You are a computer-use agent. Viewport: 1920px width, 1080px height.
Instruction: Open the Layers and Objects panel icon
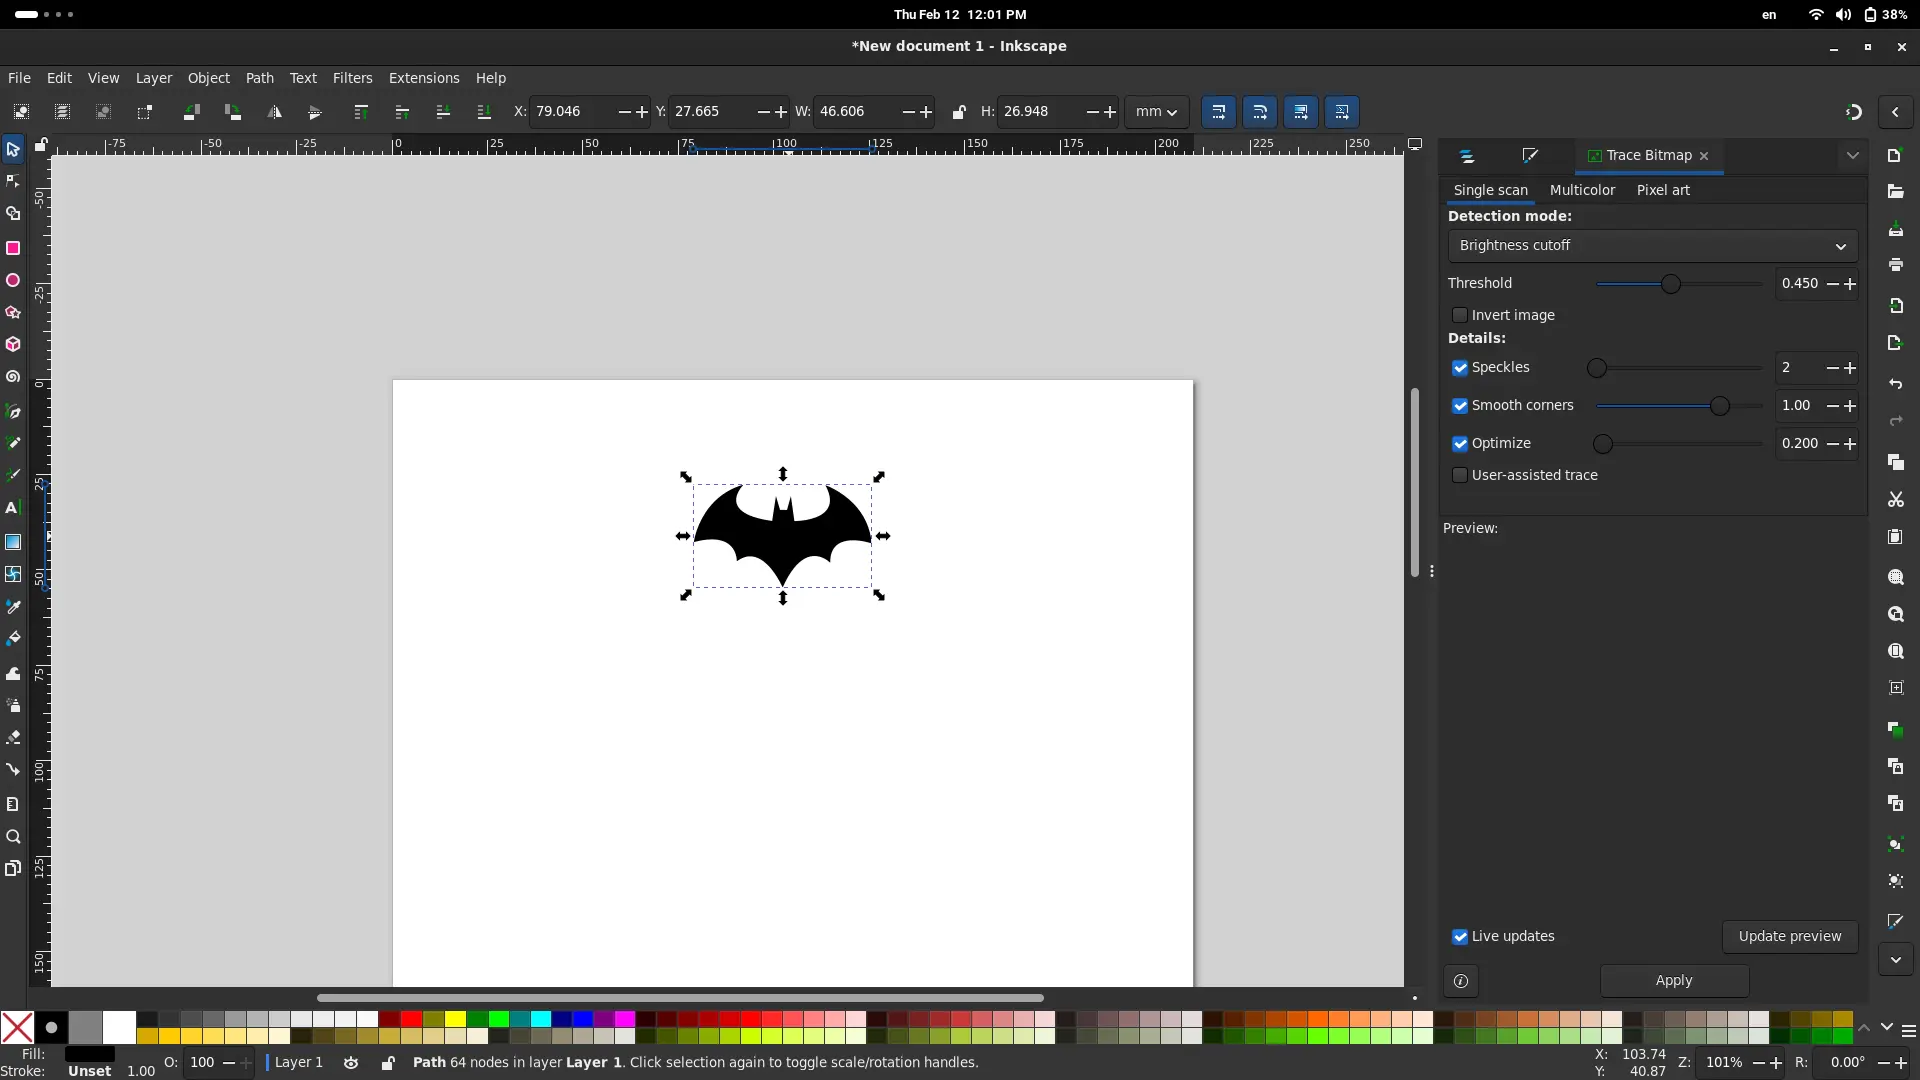tap(1466, 156)
